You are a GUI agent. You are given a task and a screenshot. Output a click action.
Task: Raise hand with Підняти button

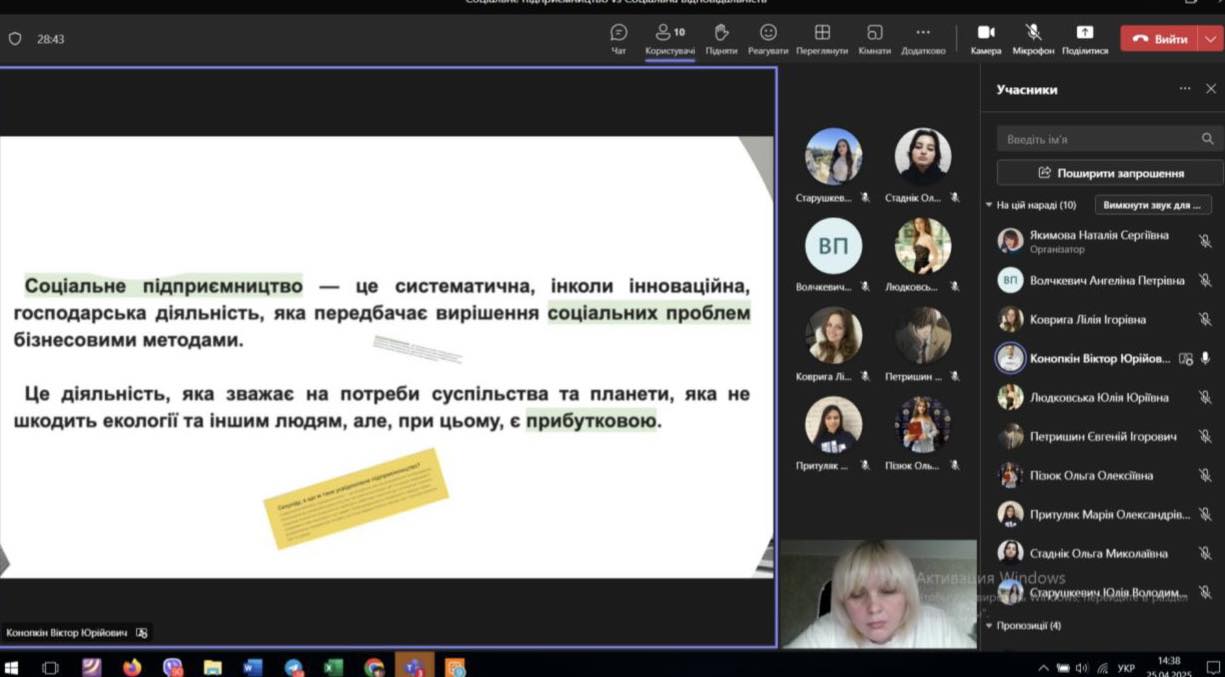(x=721, y=39)
